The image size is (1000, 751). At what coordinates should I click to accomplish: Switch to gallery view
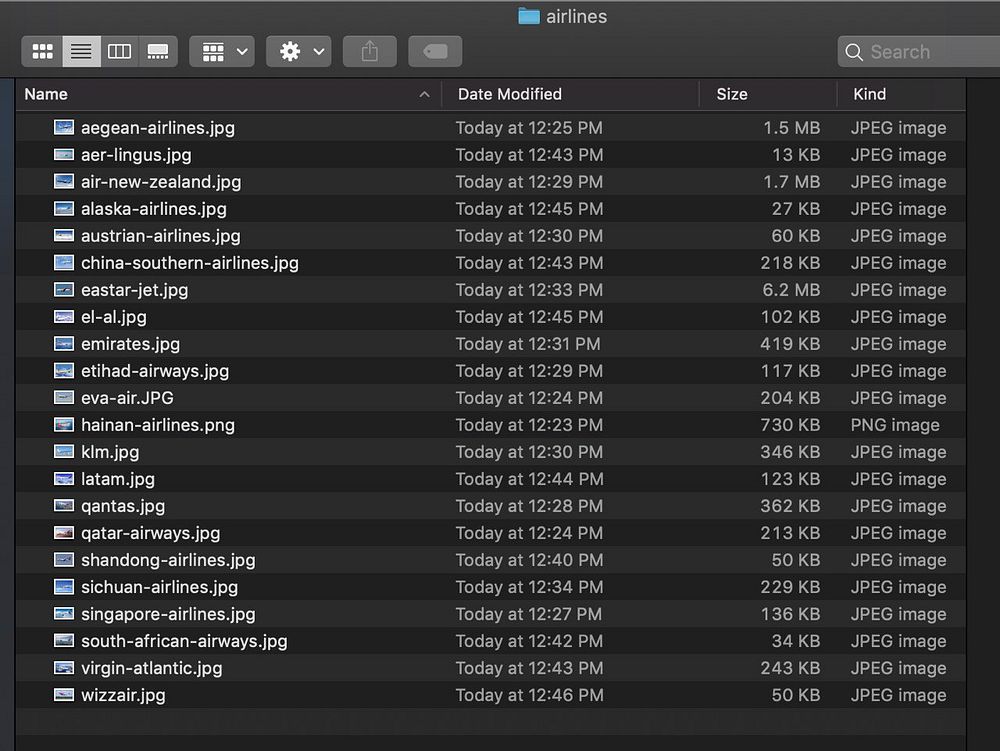[x=158, y=52]
